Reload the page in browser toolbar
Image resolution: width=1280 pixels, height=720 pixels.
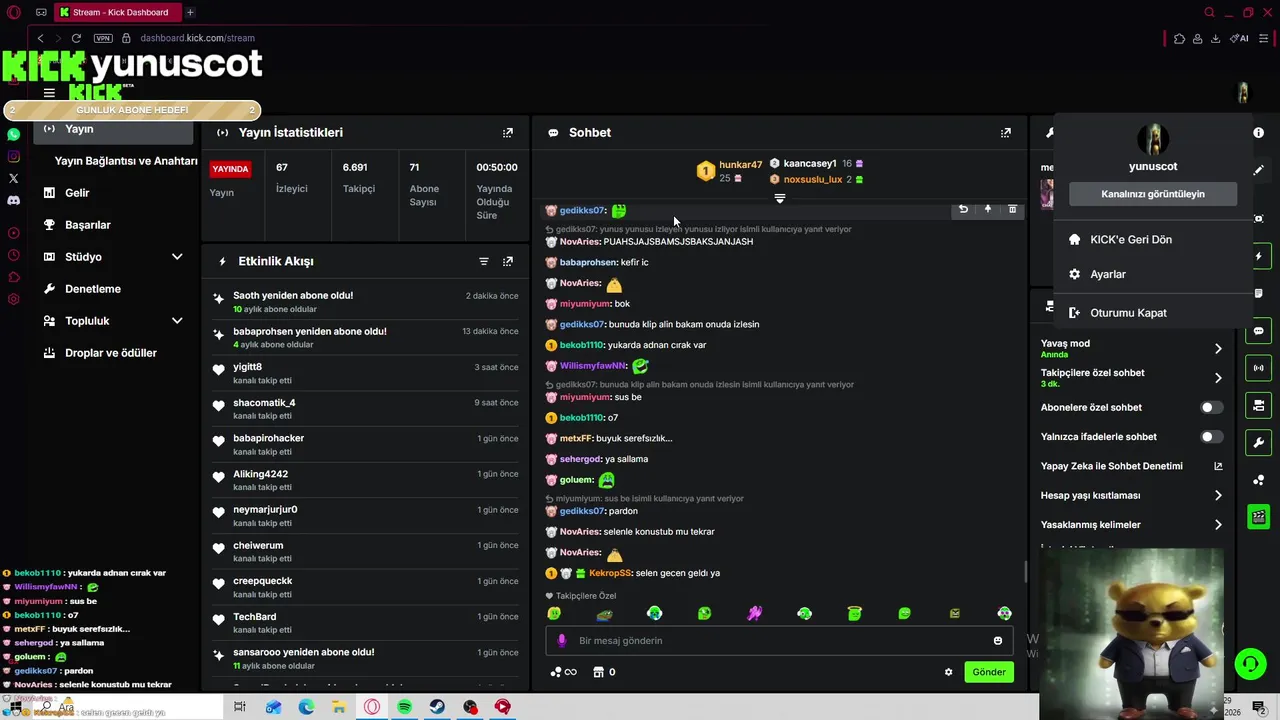point(76,38)
